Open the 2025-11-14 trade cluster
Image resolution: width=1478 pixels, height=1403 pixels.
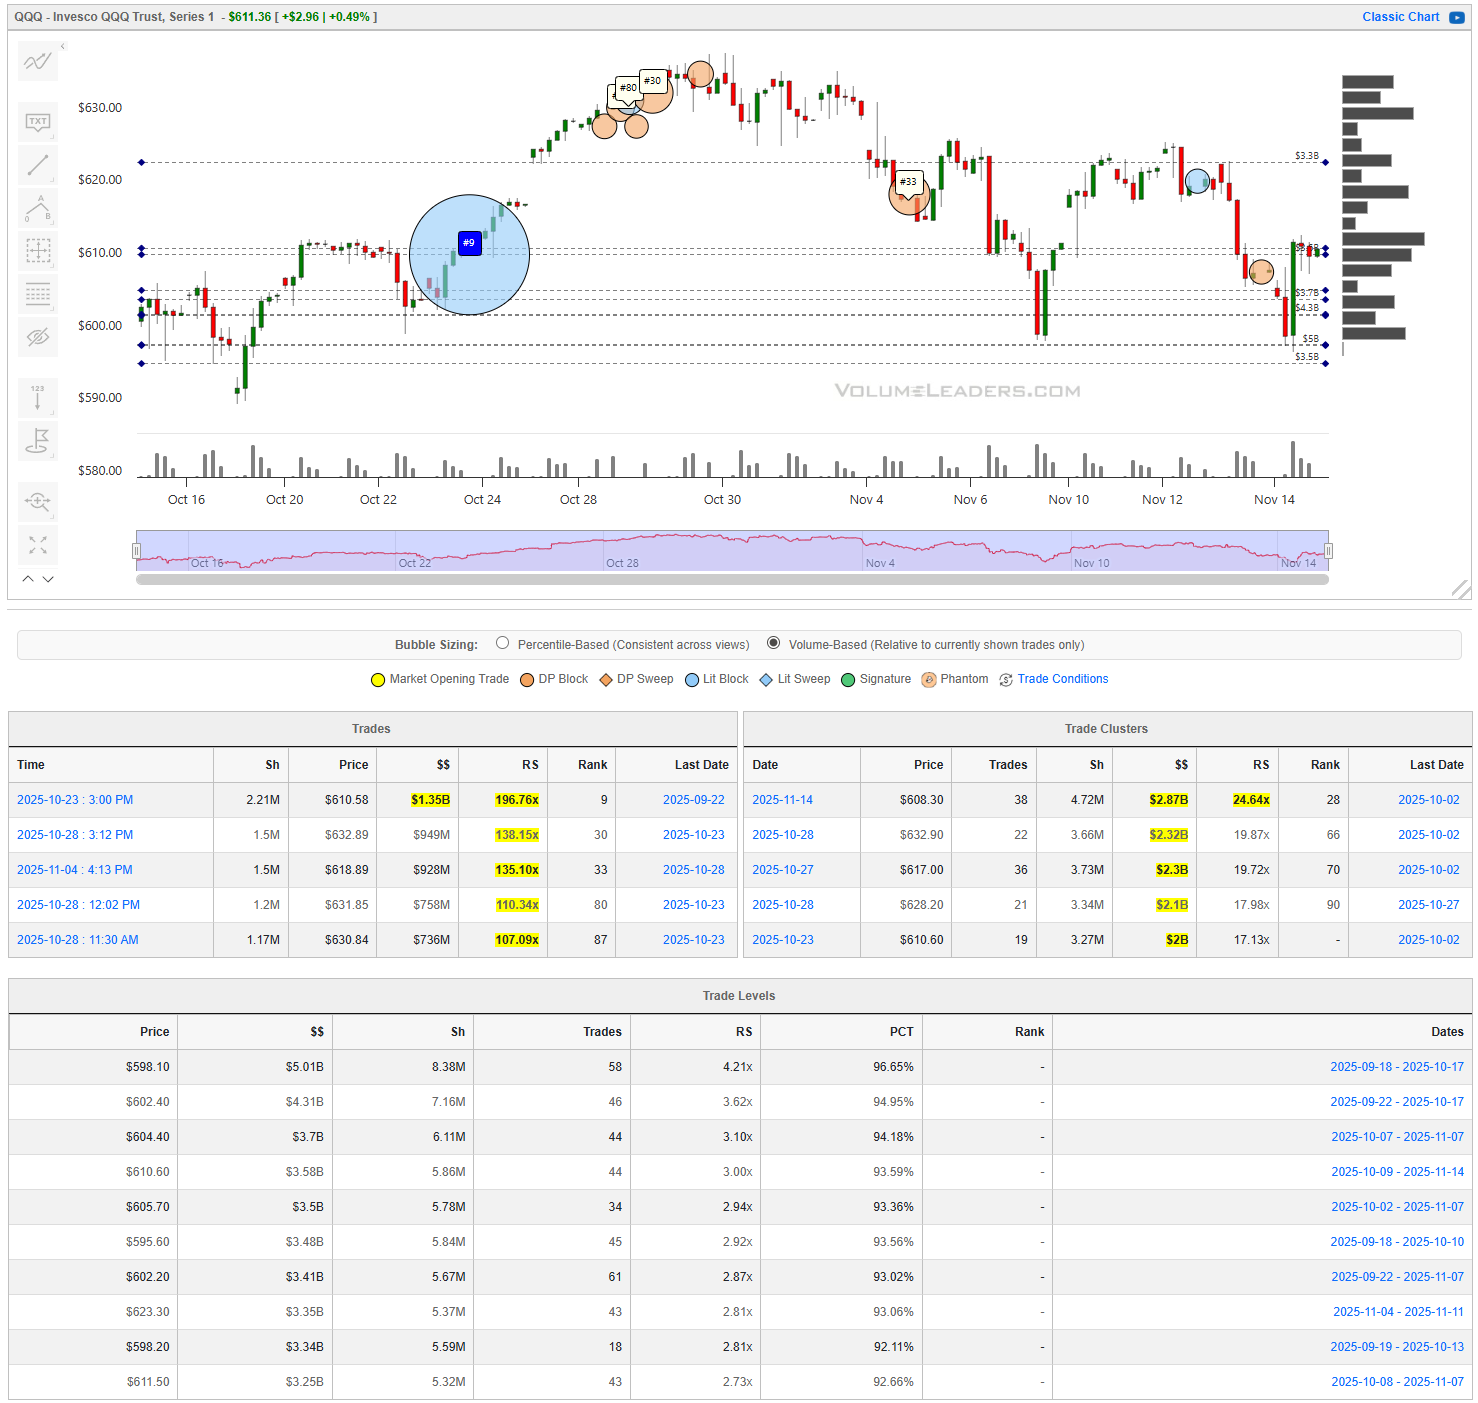[782, 800]
